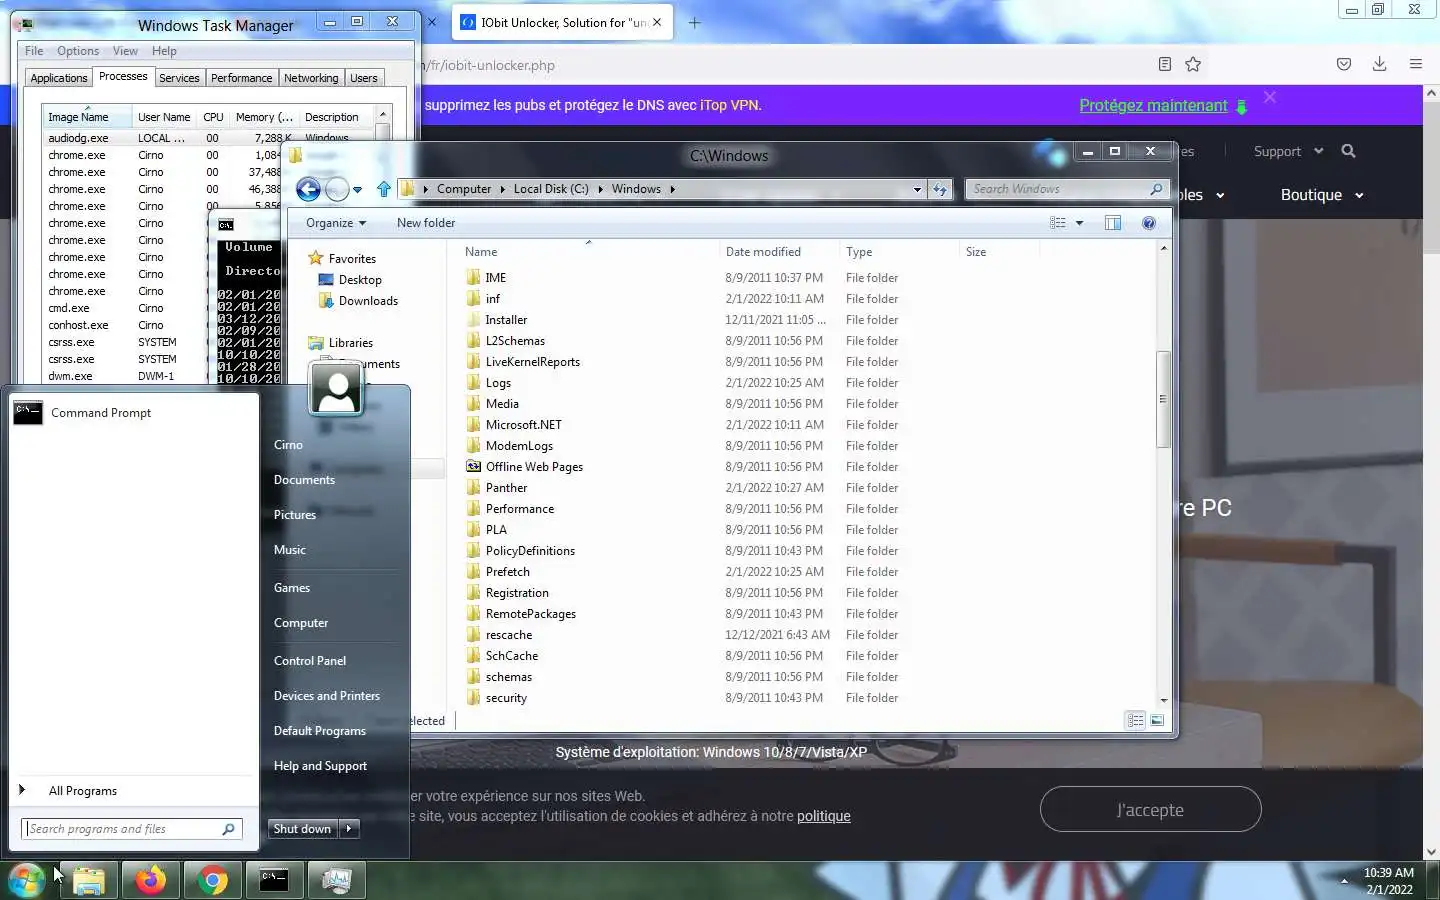Toggle the preview pane icon in Explorer

(x=1113, y=223)
